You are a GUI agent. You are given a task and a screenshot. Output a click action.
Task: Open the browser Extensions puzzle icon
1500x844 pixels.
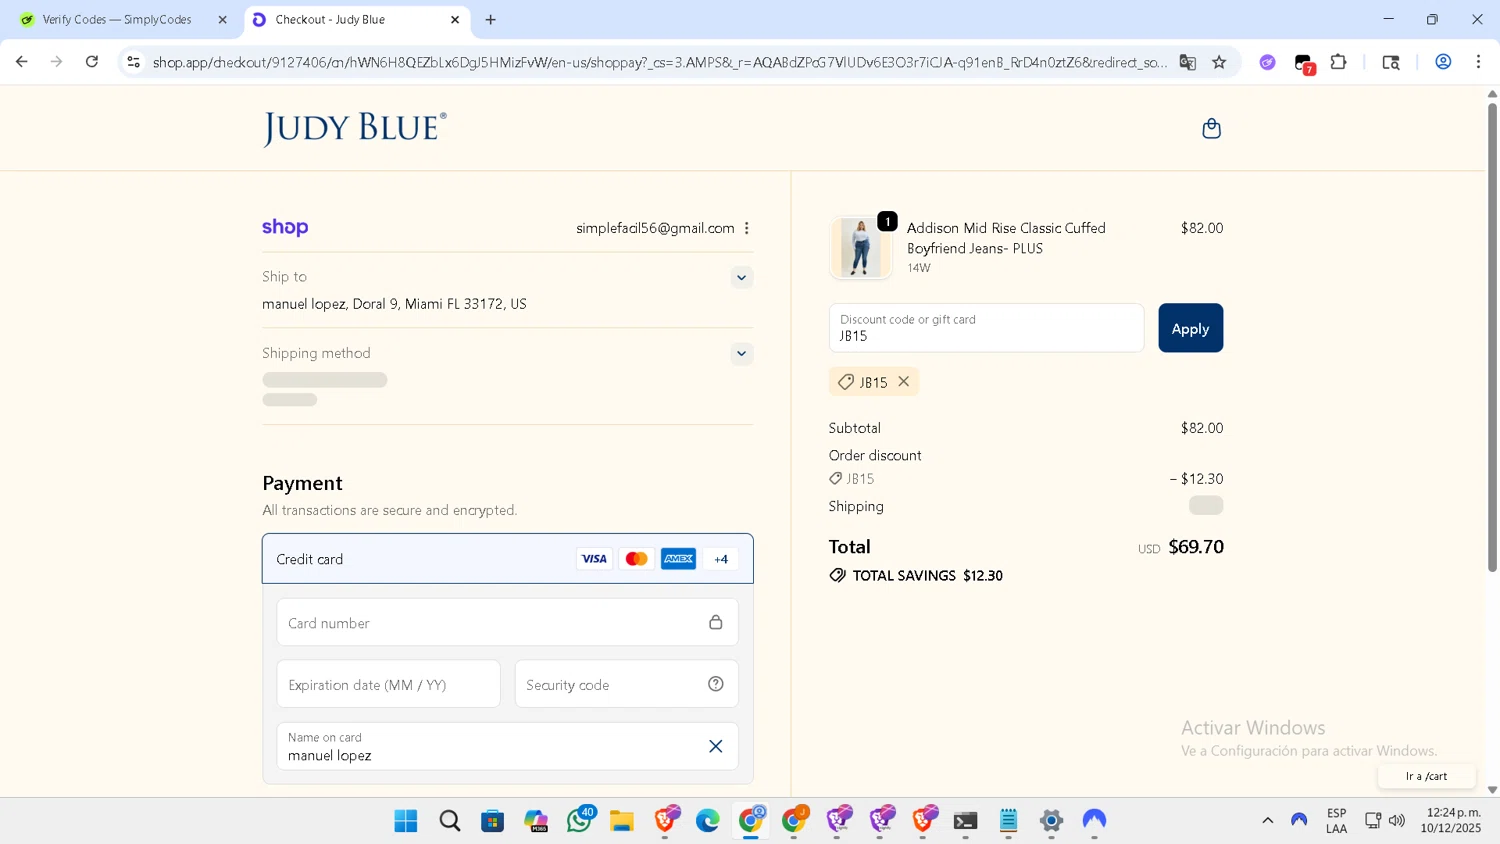tap(1338, 62)
